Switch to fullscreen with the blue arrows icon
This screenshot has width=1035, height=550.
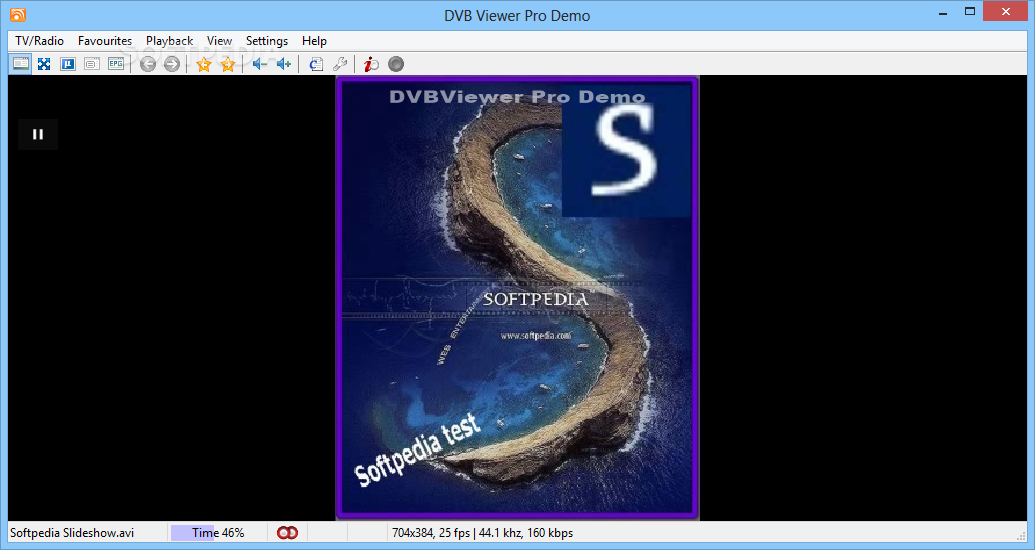[44, 64]
